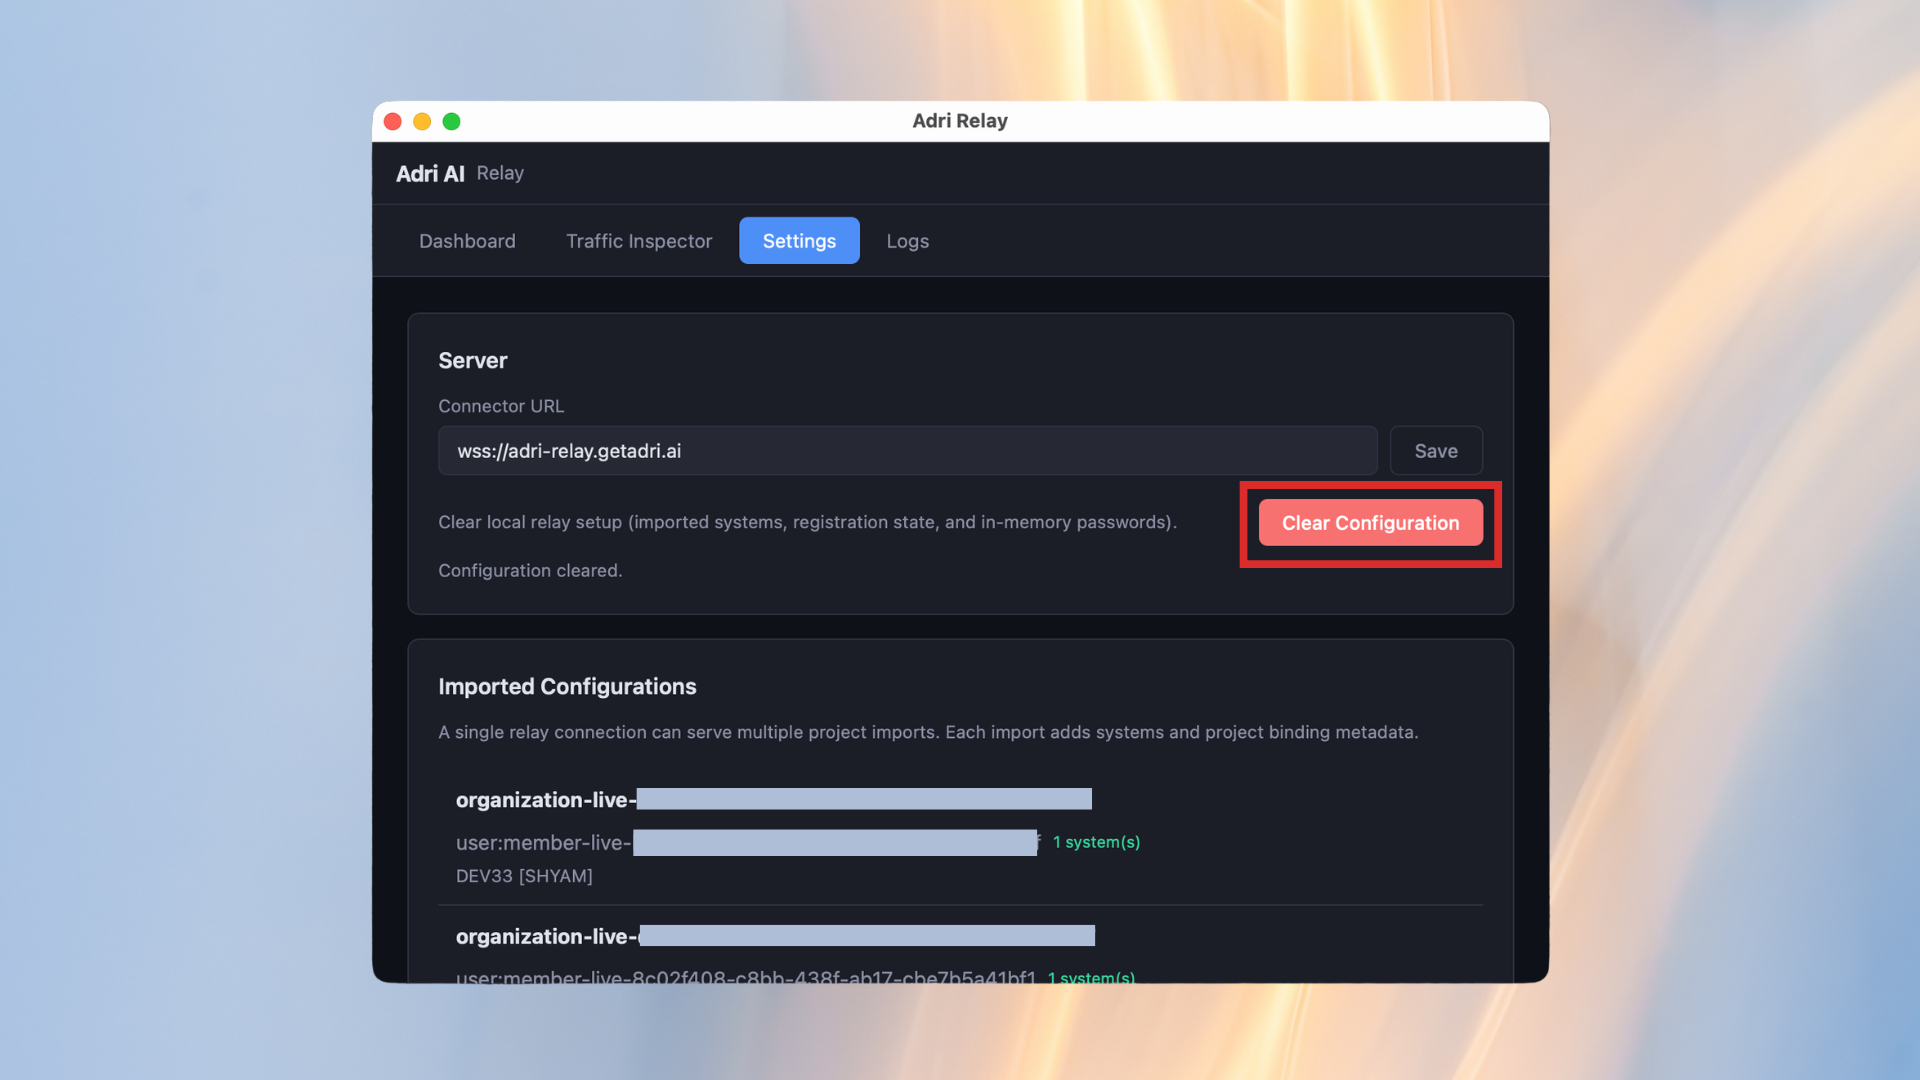Click inside the Connector URL field
This screenshot has width=1920, height=1080.
pos(906,450)
